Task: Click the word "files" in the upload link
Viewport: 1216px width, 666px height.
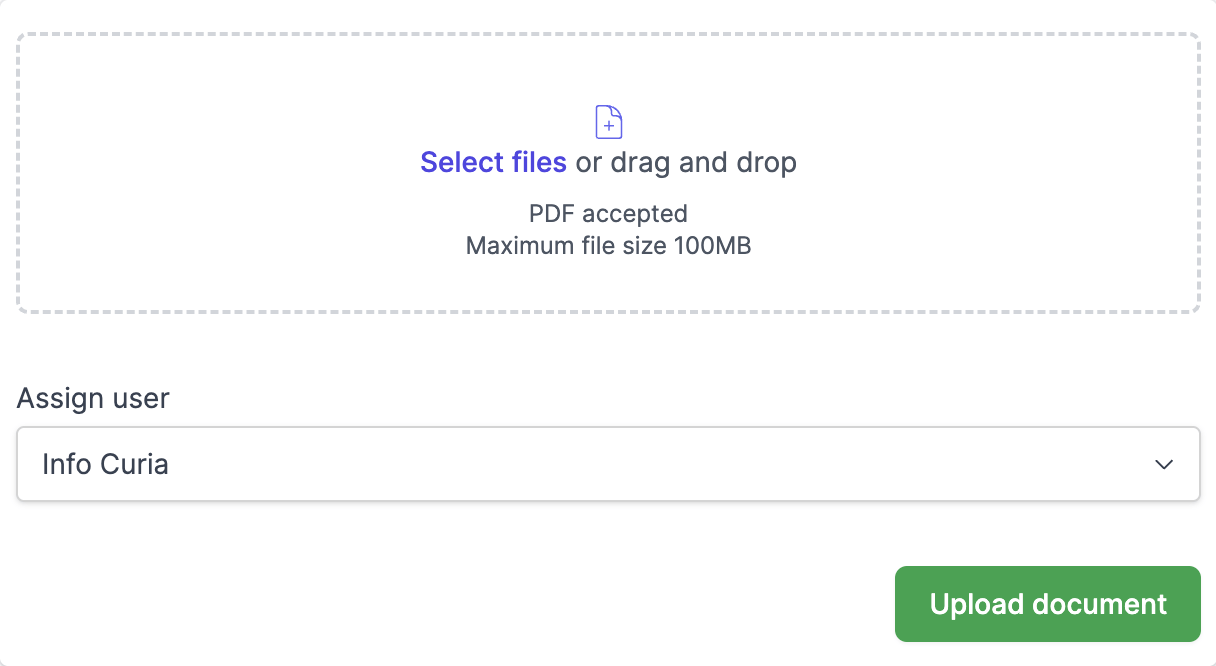Action: 540,162
